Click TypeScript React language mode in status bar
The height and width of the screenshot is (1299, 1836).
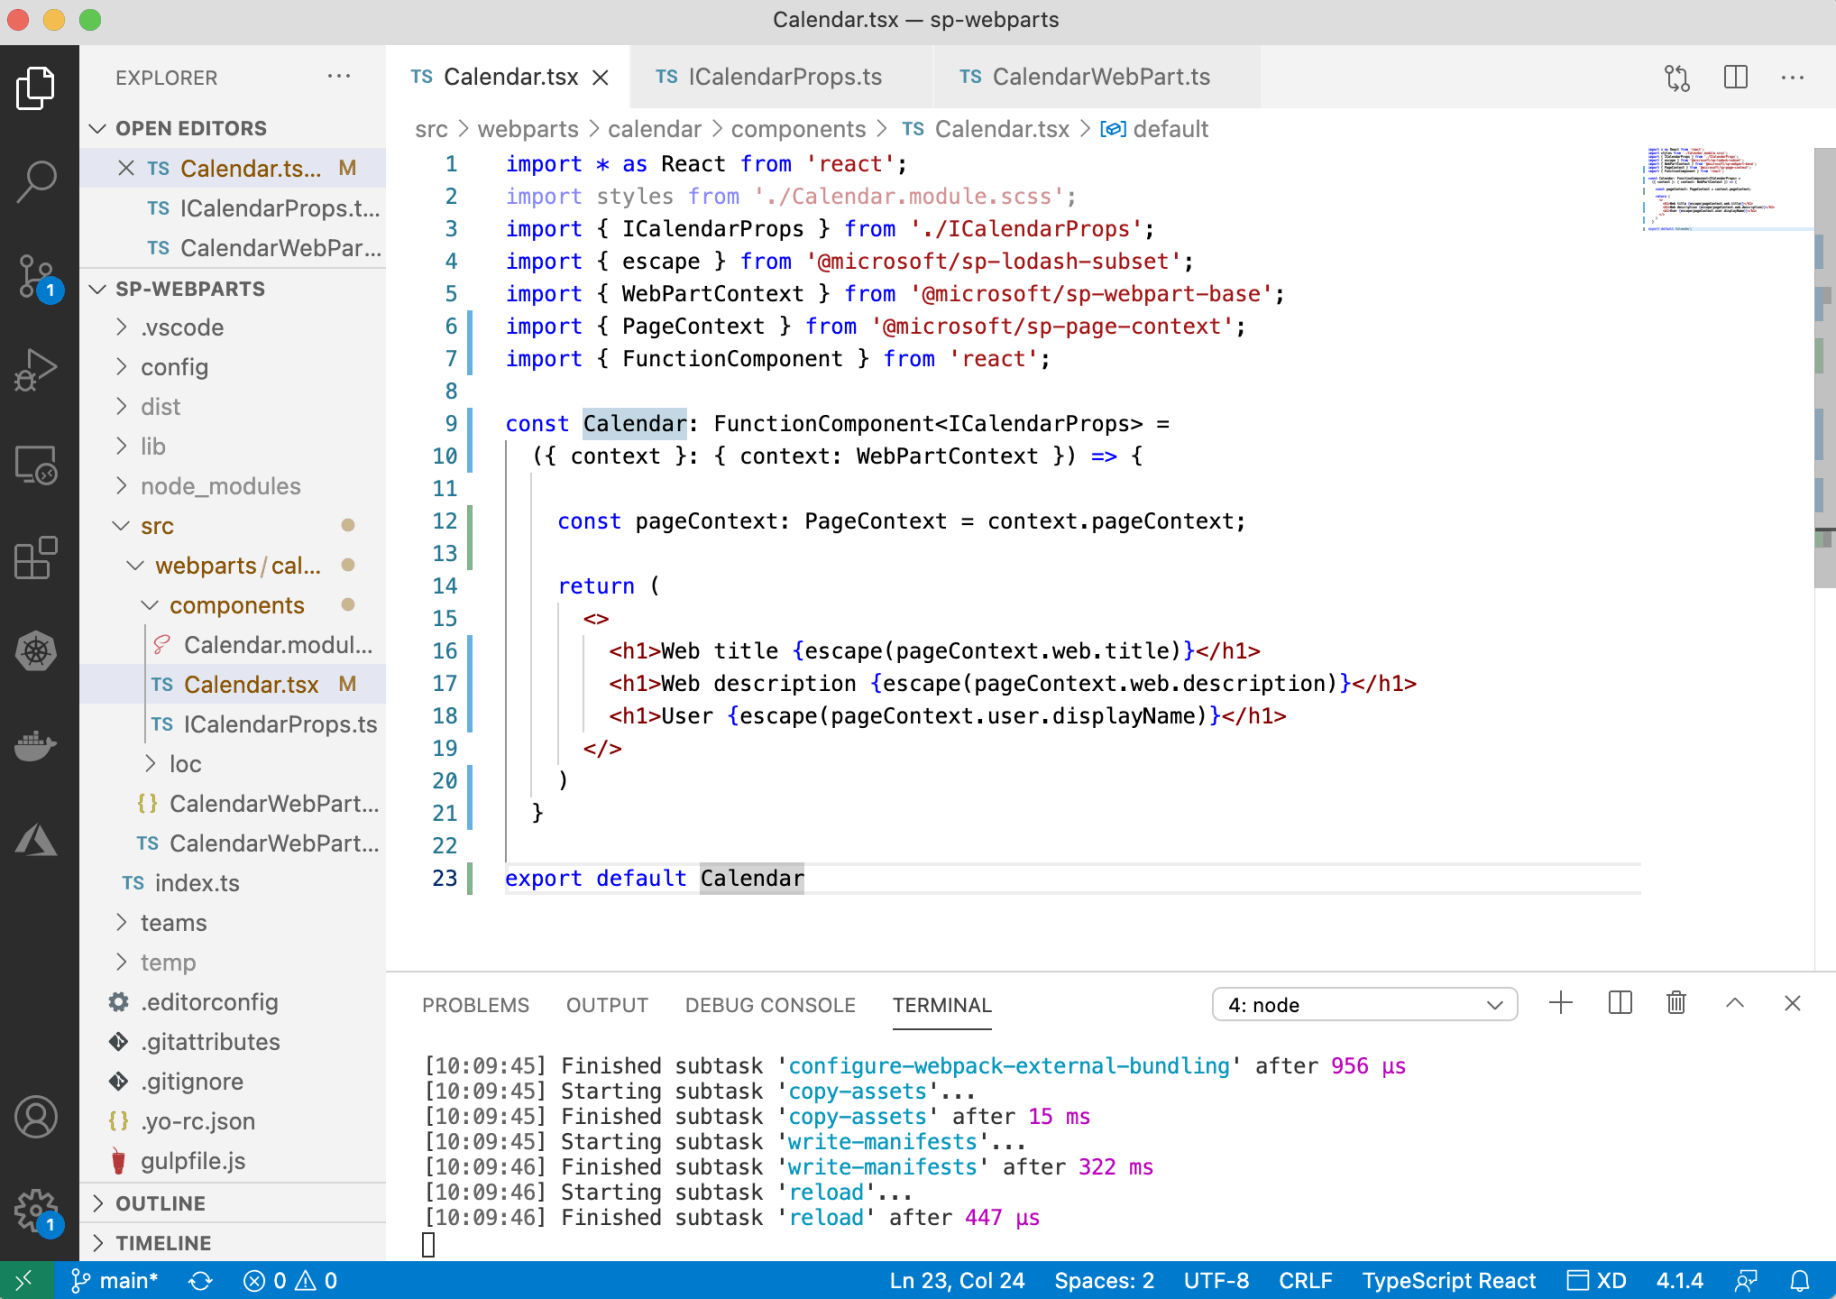click(1448, 1281)
